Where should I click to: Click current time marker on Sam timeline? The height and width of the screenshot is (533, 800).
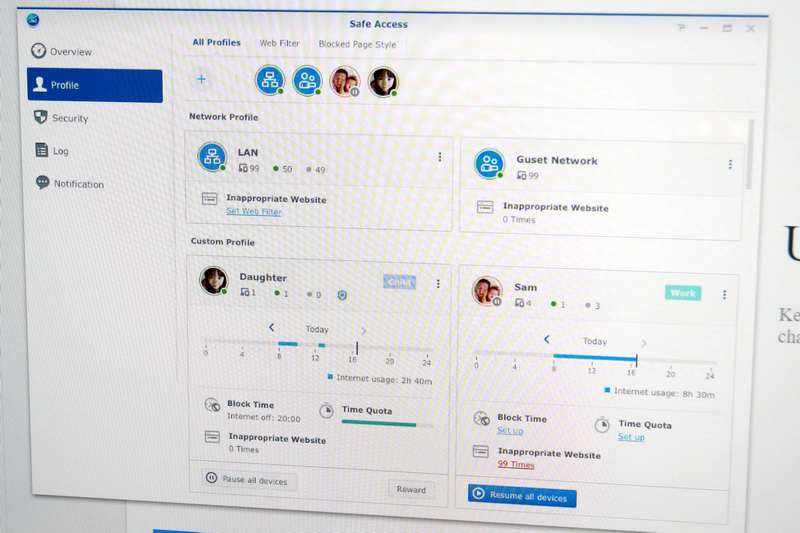[637, 360]
